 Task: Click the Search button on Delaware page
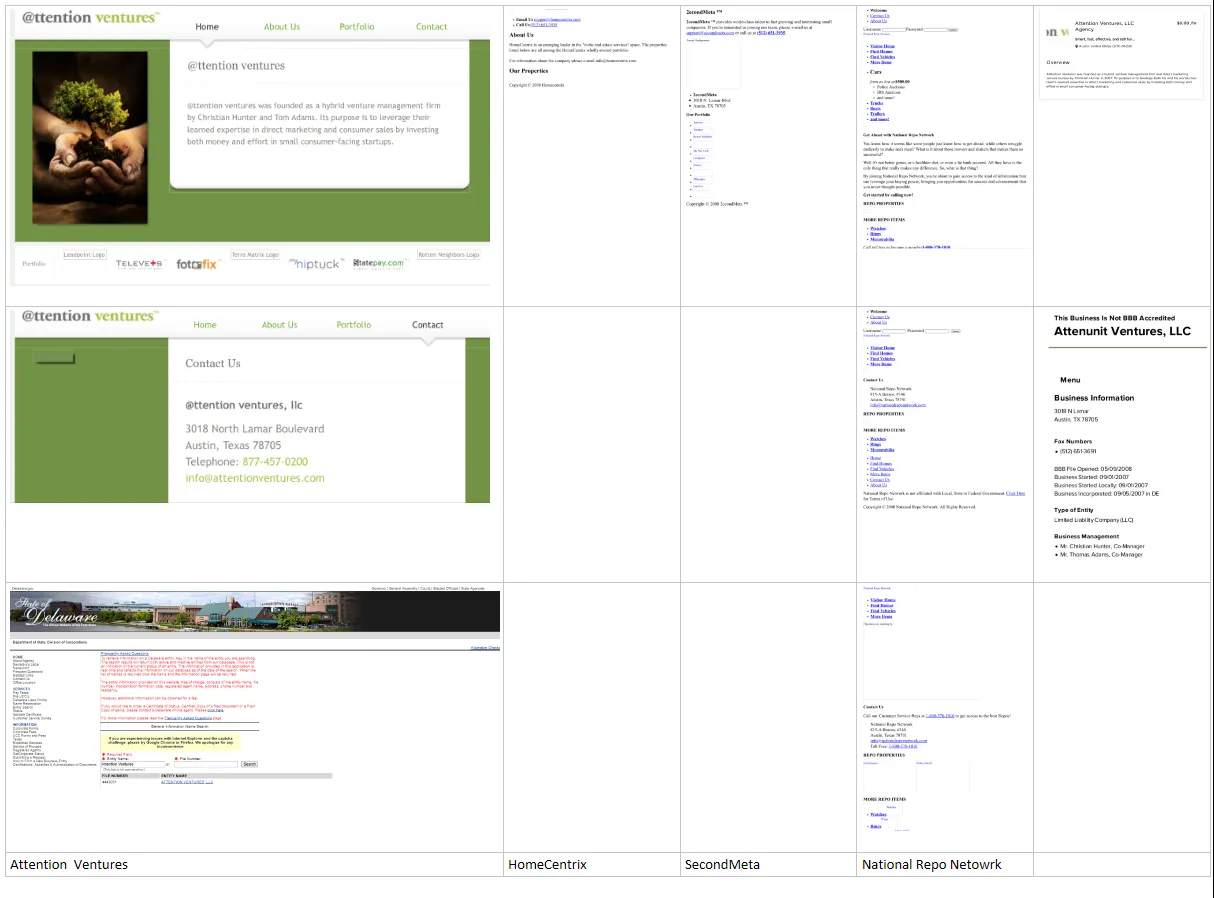250,764
